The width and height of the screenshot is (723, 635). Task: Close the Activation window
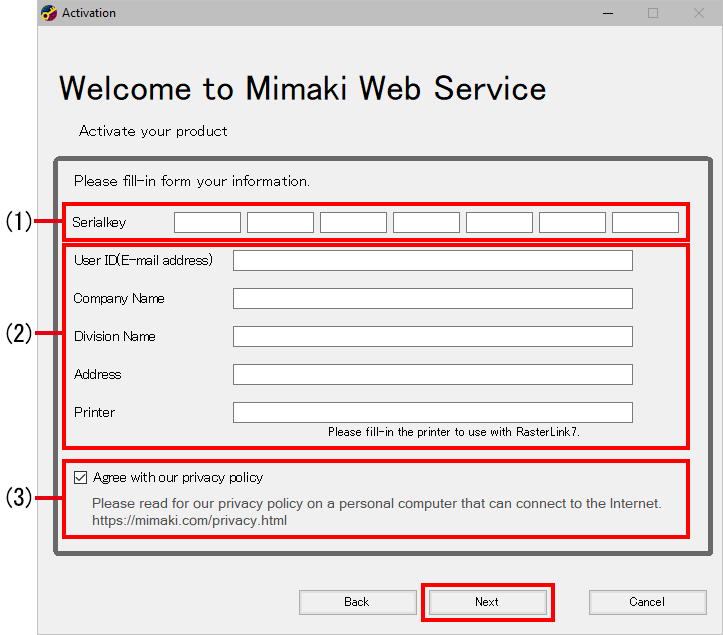tap(699, 13)
